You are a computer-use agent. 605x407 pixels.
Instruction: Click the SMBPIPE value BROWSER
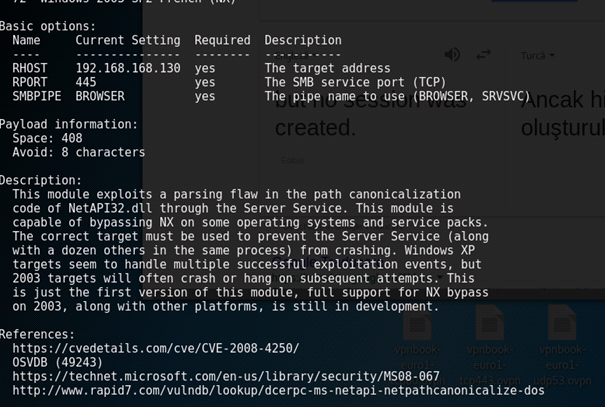pyautogui.click(x=100, y=96)
